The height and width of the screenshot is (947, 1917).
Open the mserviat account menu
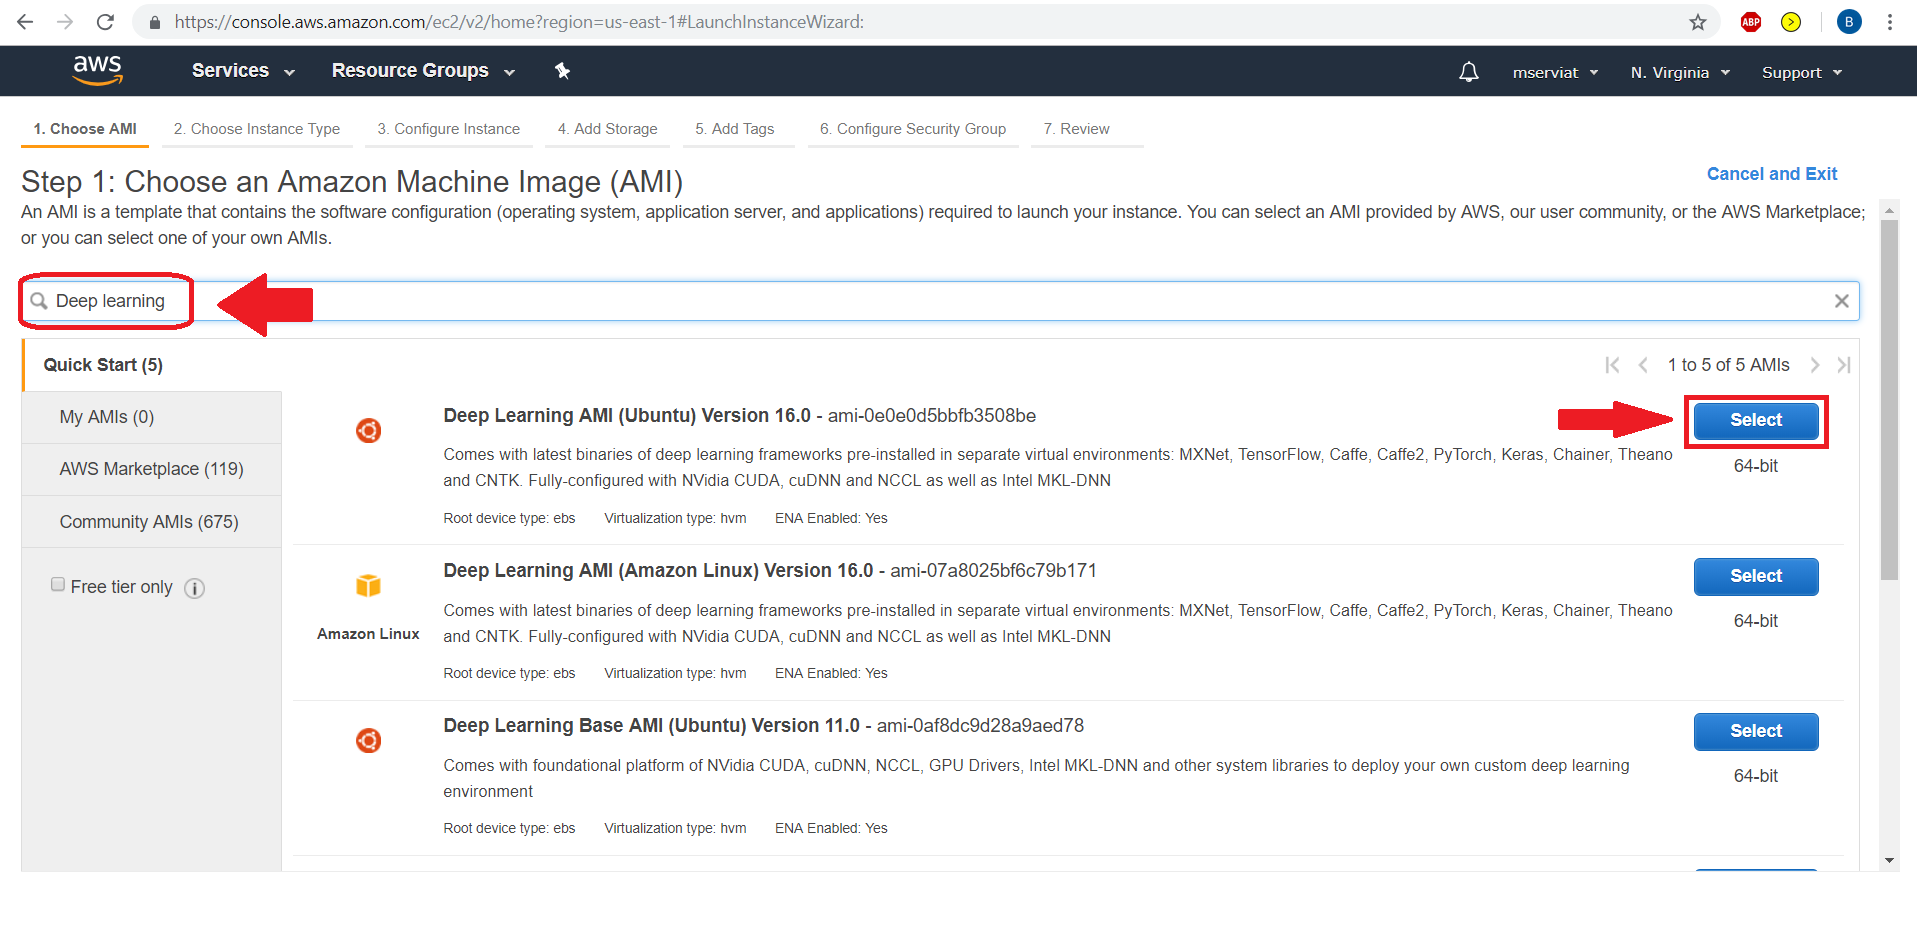click(1554, 73)
